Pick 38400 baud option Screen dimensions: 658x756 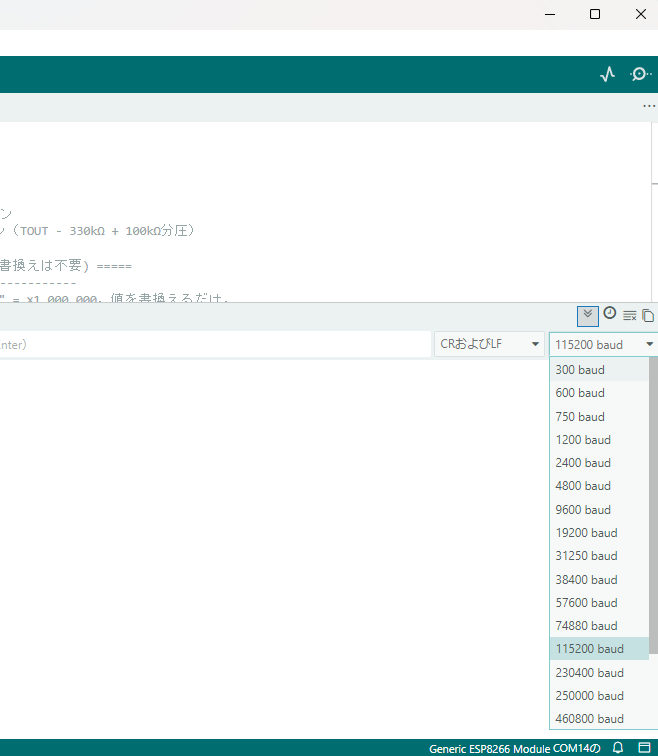[x=599, y=580]
